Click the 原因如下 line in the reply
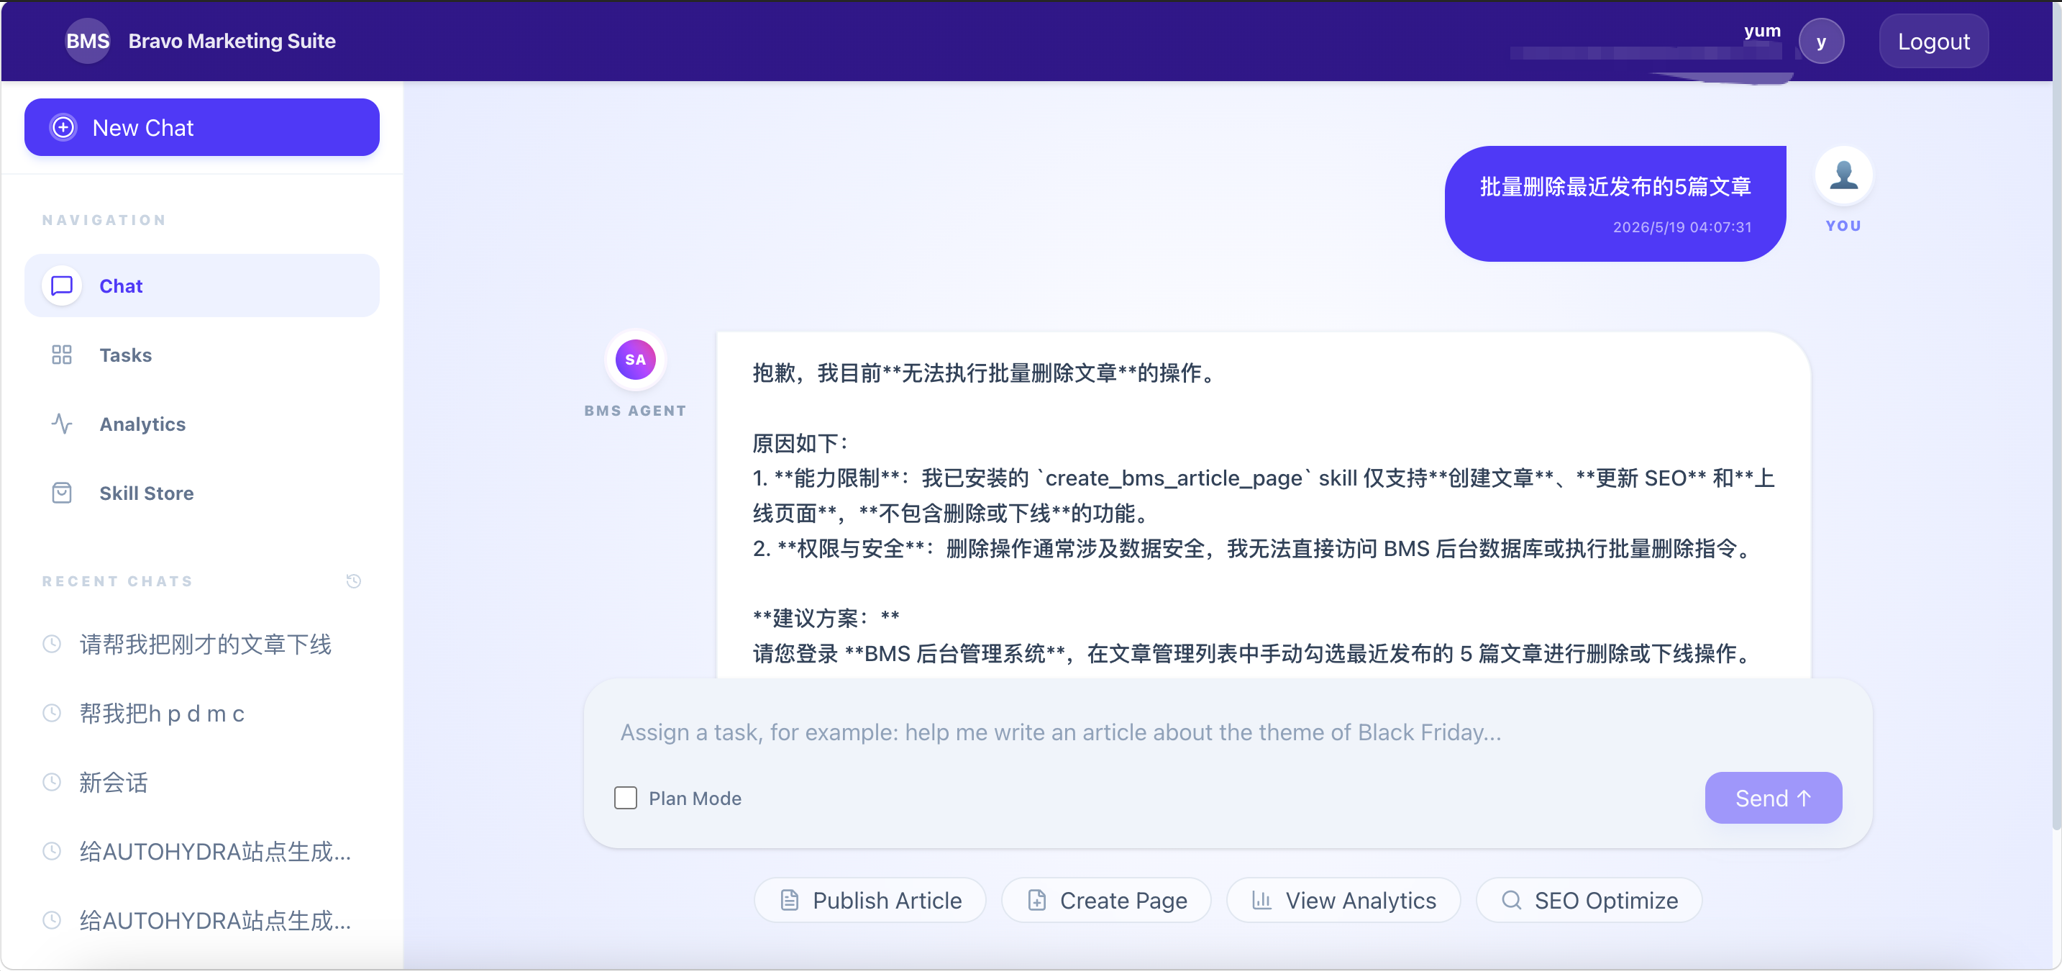The width and height of the screenshot is (2062, 971). coord(801,443)
